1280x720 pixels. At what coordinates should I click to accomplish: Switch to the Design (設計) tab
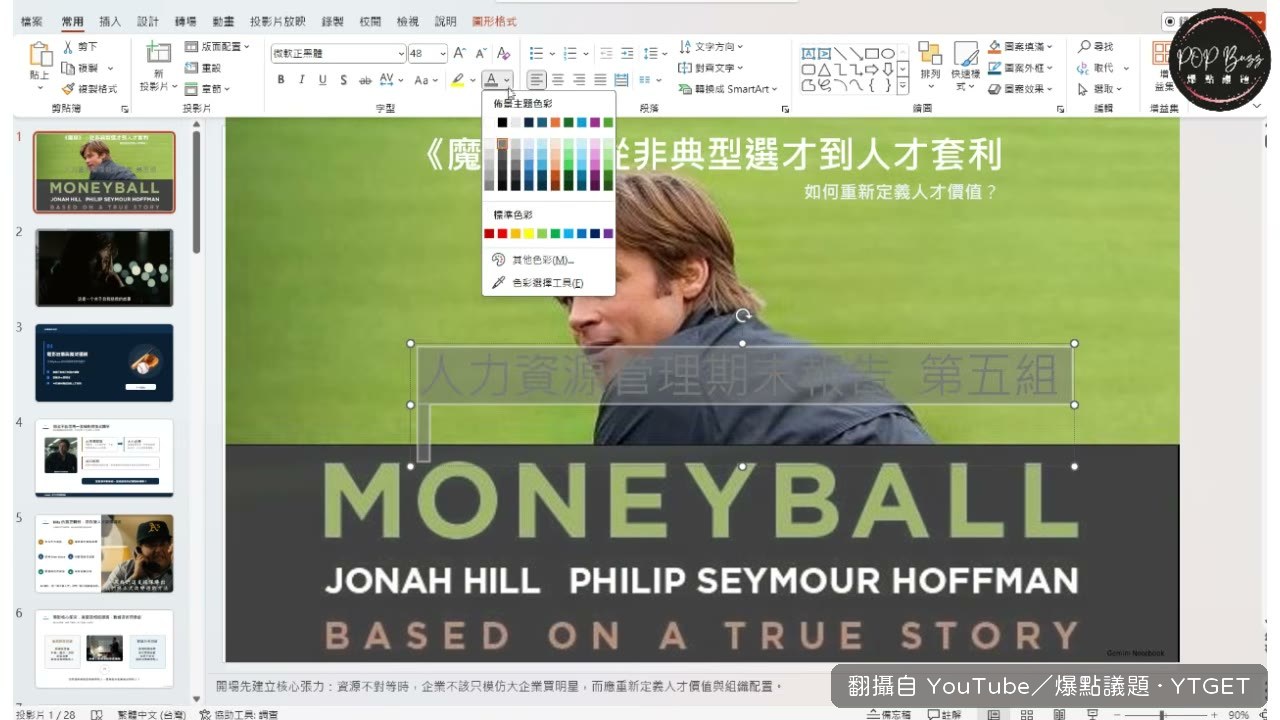(x=148, y=21)
